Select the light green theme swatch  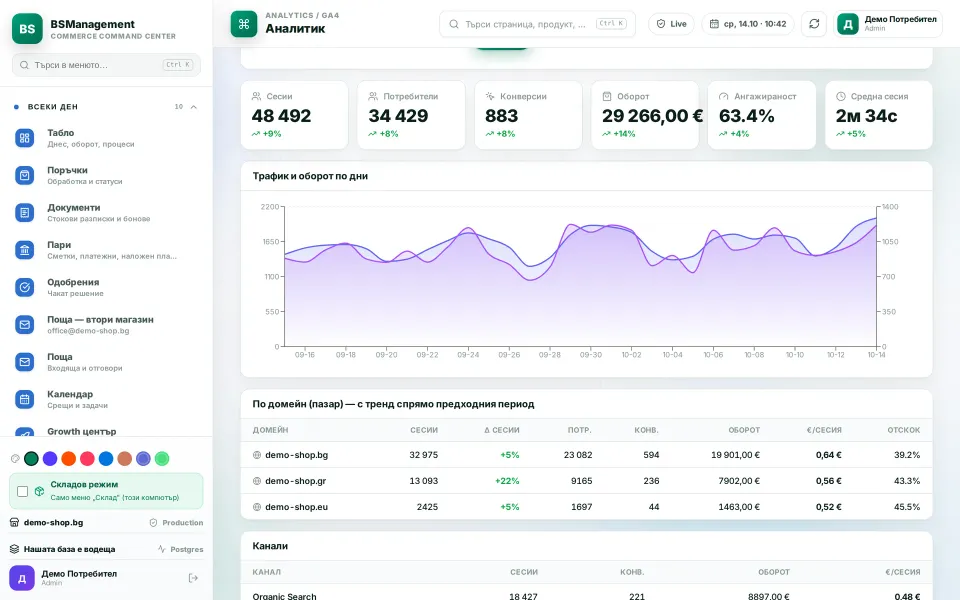[162, 459]
